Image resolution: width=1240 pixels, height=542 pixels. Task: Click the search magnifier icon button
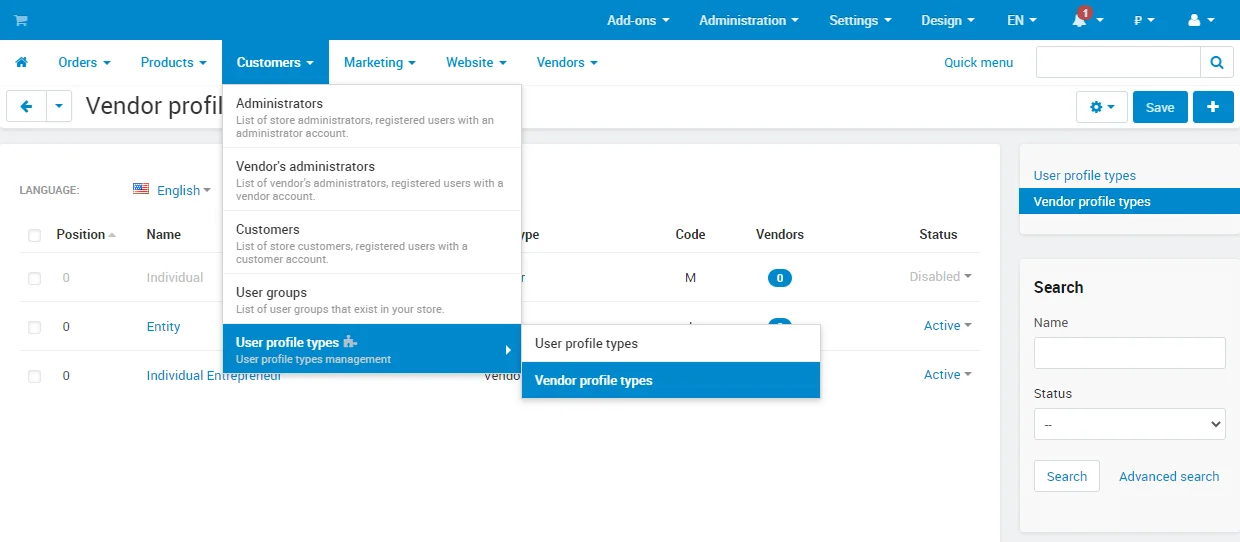pyautogui.click(x=1216, y=62)
